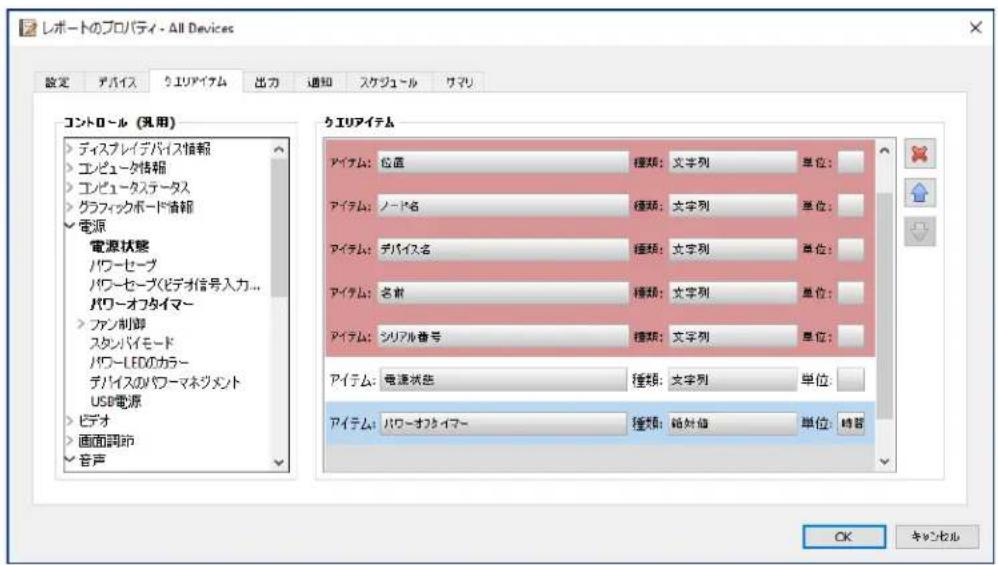The image size is (998, 565).
Task: Close the レポートのプロパティ dialog
Action: (x=975, y=27)
